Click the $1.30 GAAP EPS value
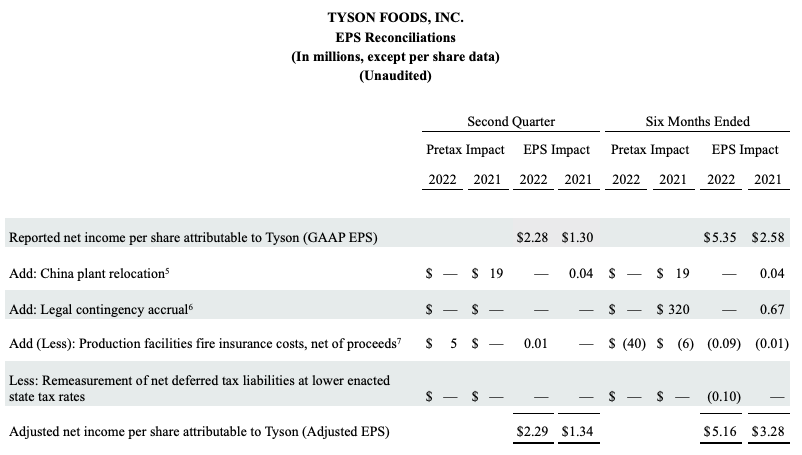The height and width of the screenshot is (455, 802). [575, 237]
